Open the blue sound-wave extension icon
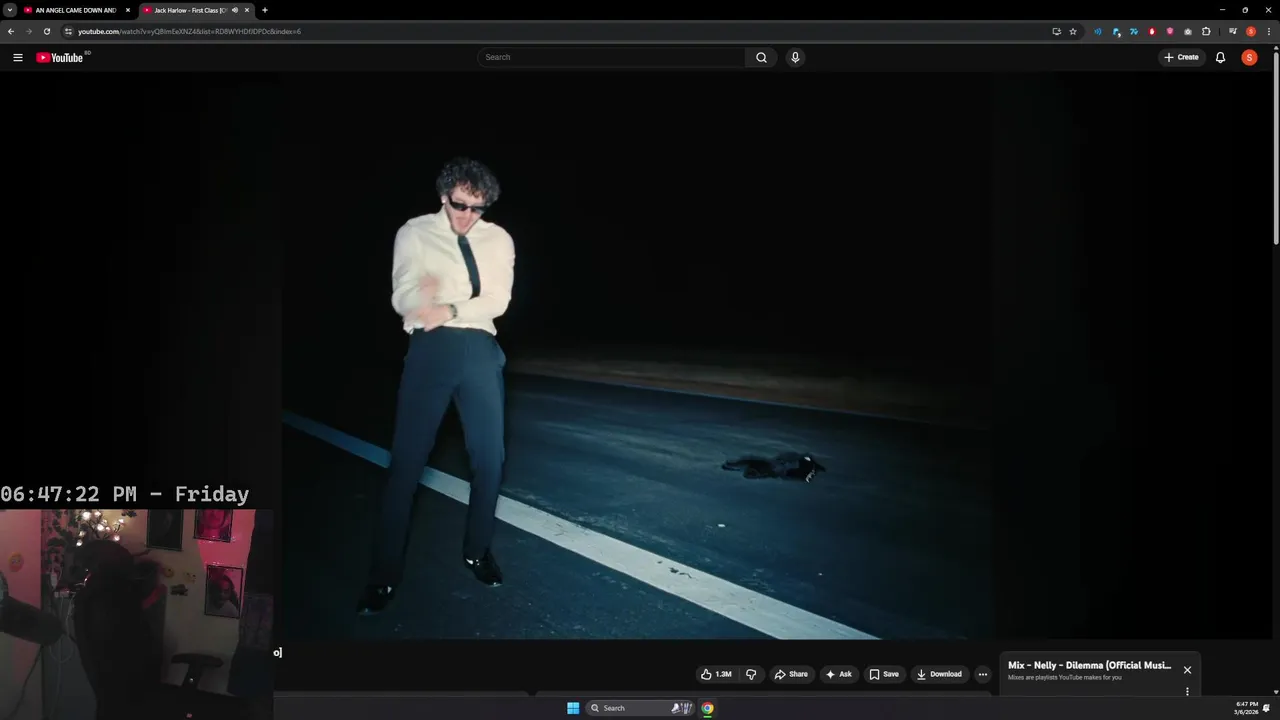Screen dimensions: 1280x720 pos(1098,31)
